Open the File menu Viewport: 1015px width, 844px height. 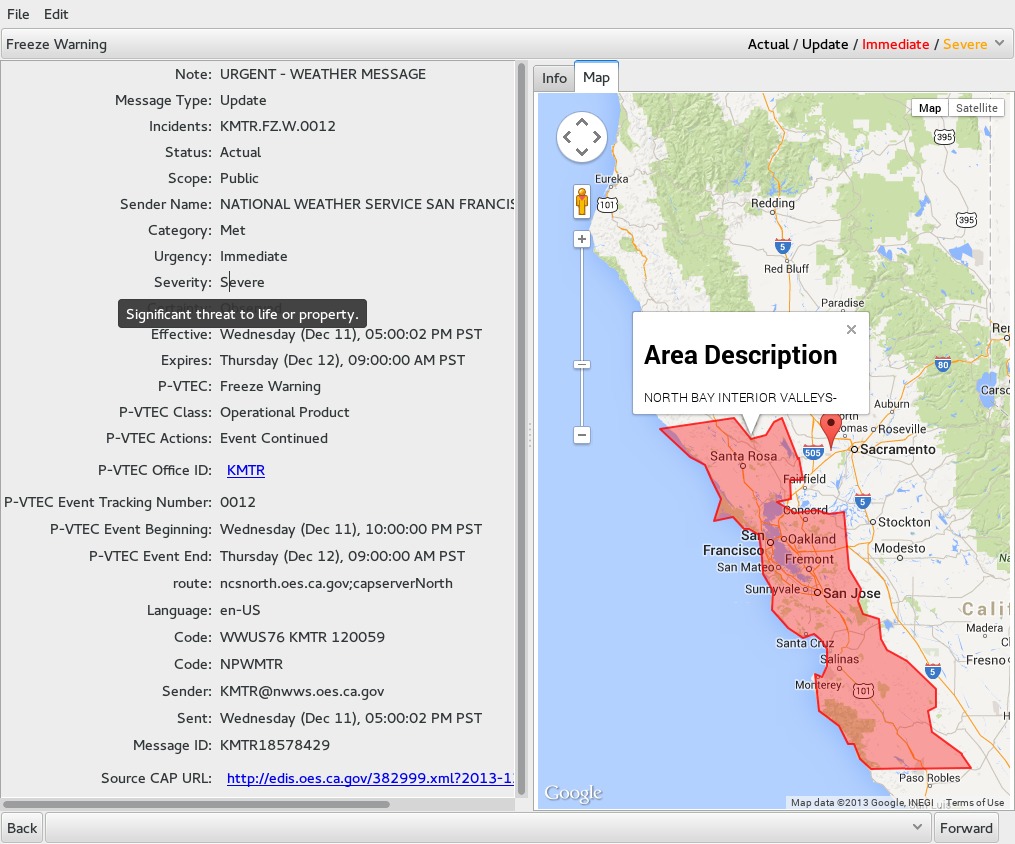[x=18, y=14]
